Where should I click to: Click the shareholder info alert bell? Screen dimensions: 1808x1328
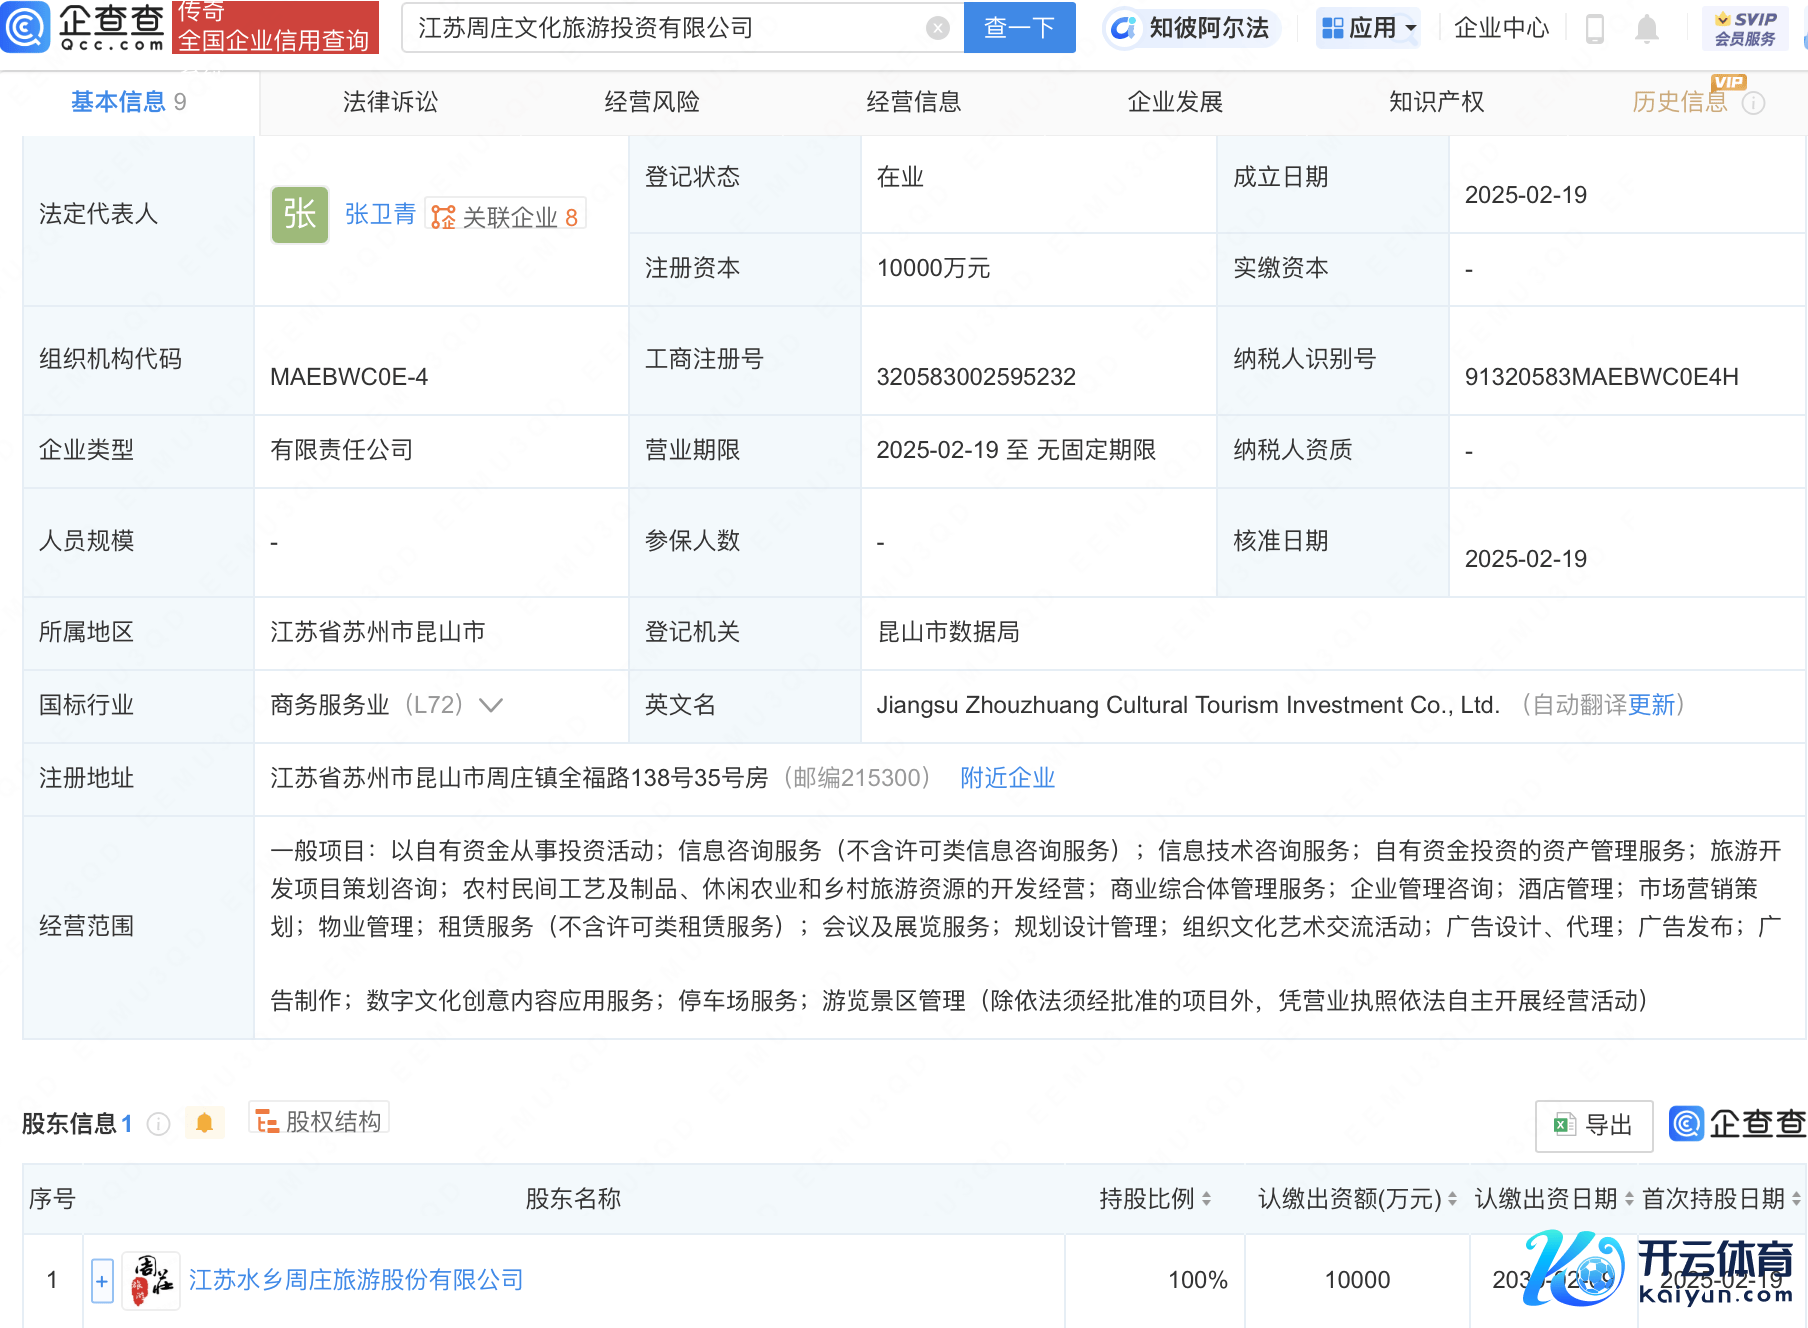pos(204,1123)
